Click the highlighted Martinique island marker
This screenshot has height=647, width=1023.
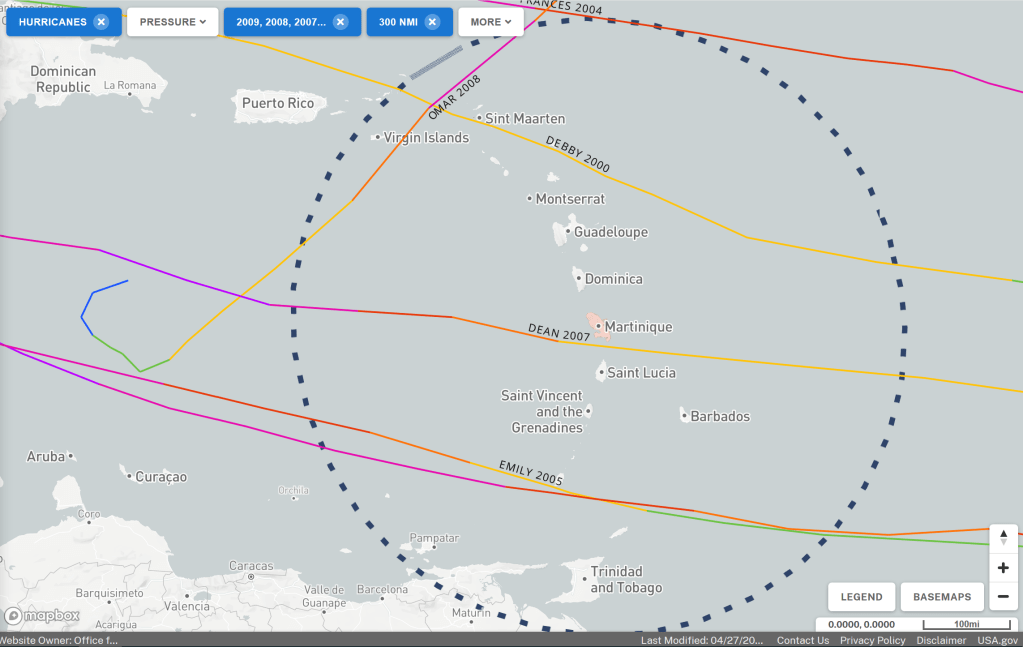tap(597, 325)
